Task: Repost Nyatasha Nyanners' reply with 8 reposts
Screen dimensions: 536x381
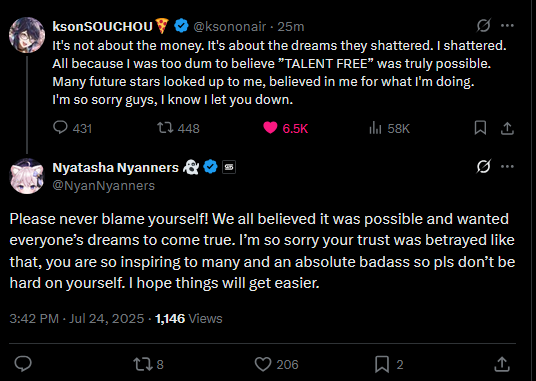Action: click(148, 364)
